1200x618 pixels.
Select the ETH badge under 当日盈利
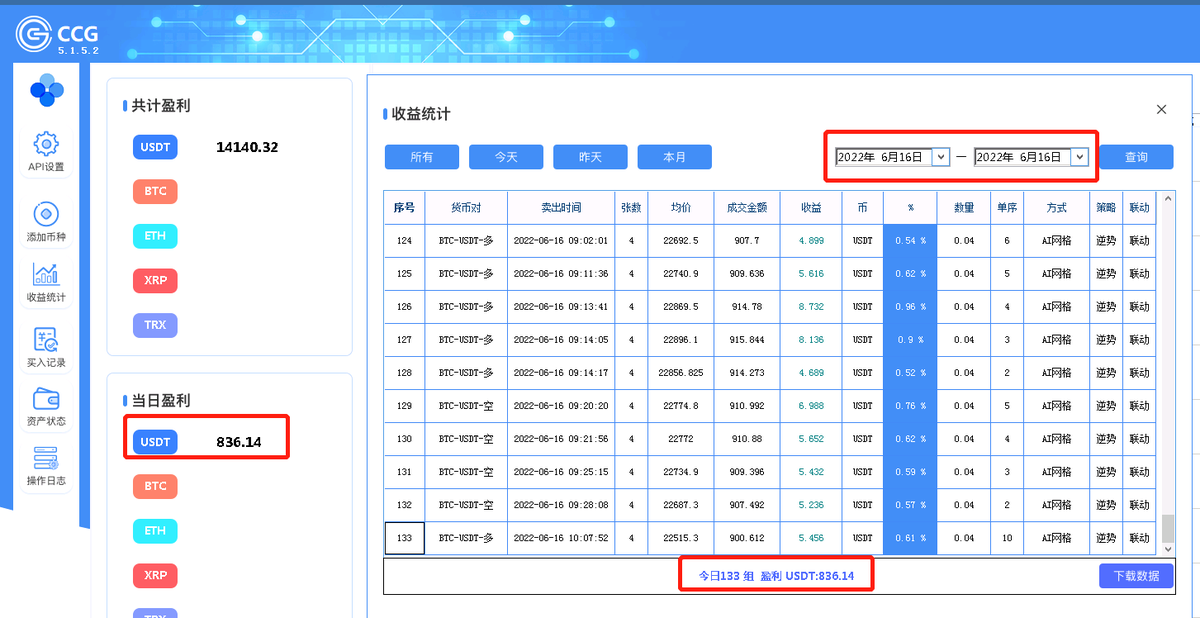(x=155, y=531)
